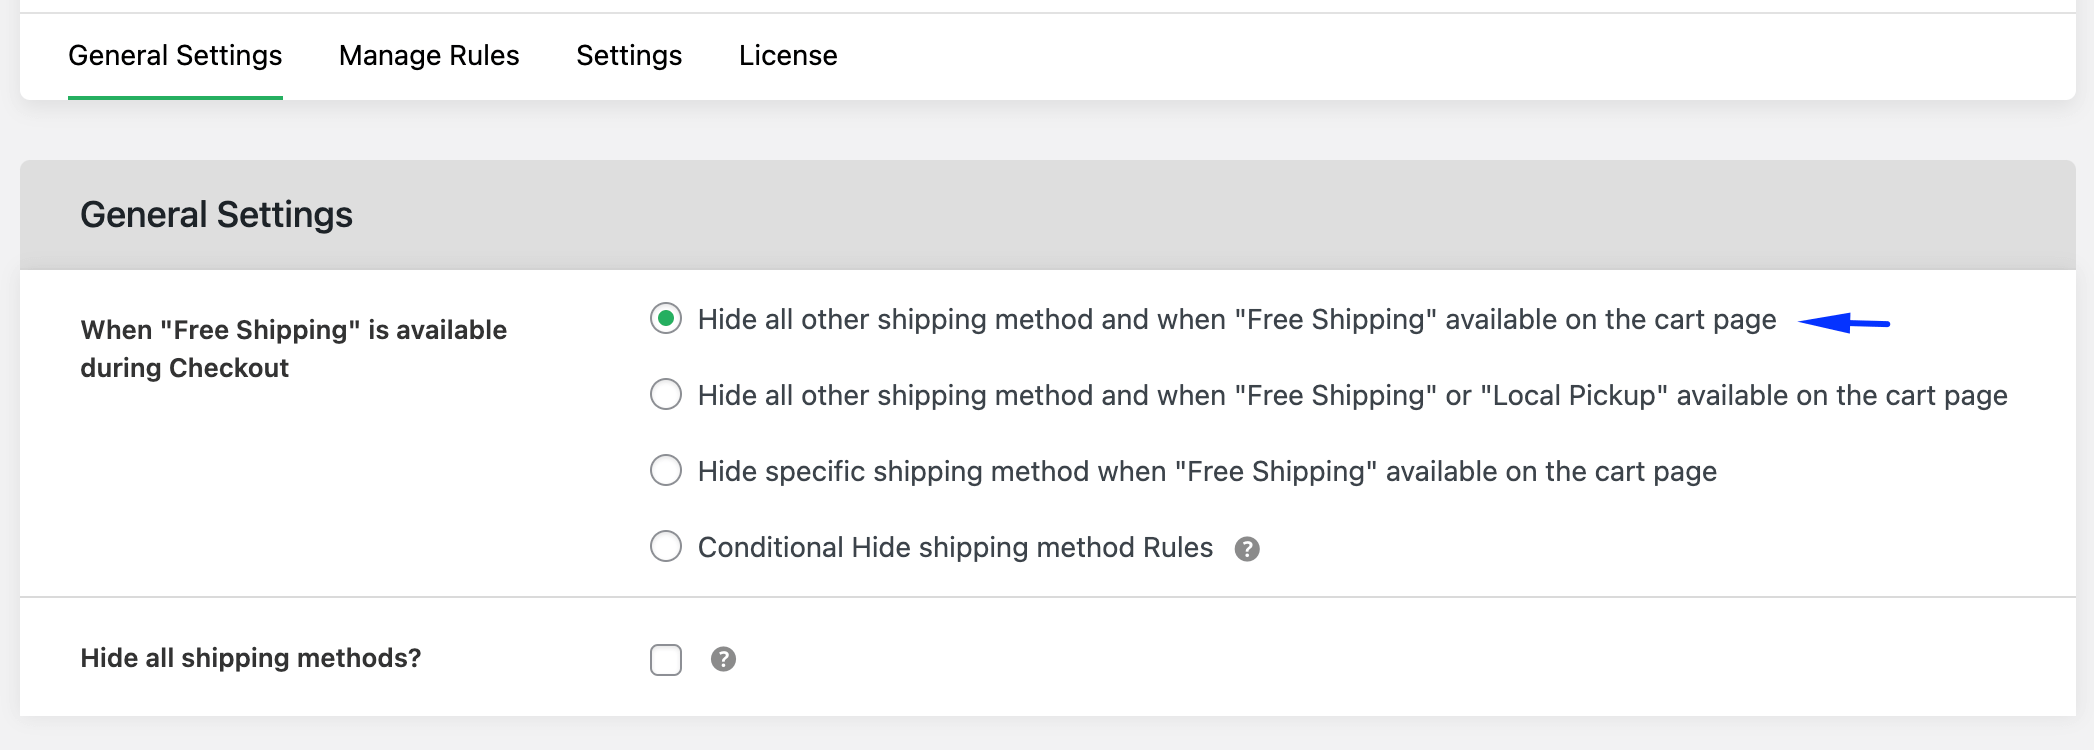Enable Conditional Hide shipping method Rules

tap(666, 546)
